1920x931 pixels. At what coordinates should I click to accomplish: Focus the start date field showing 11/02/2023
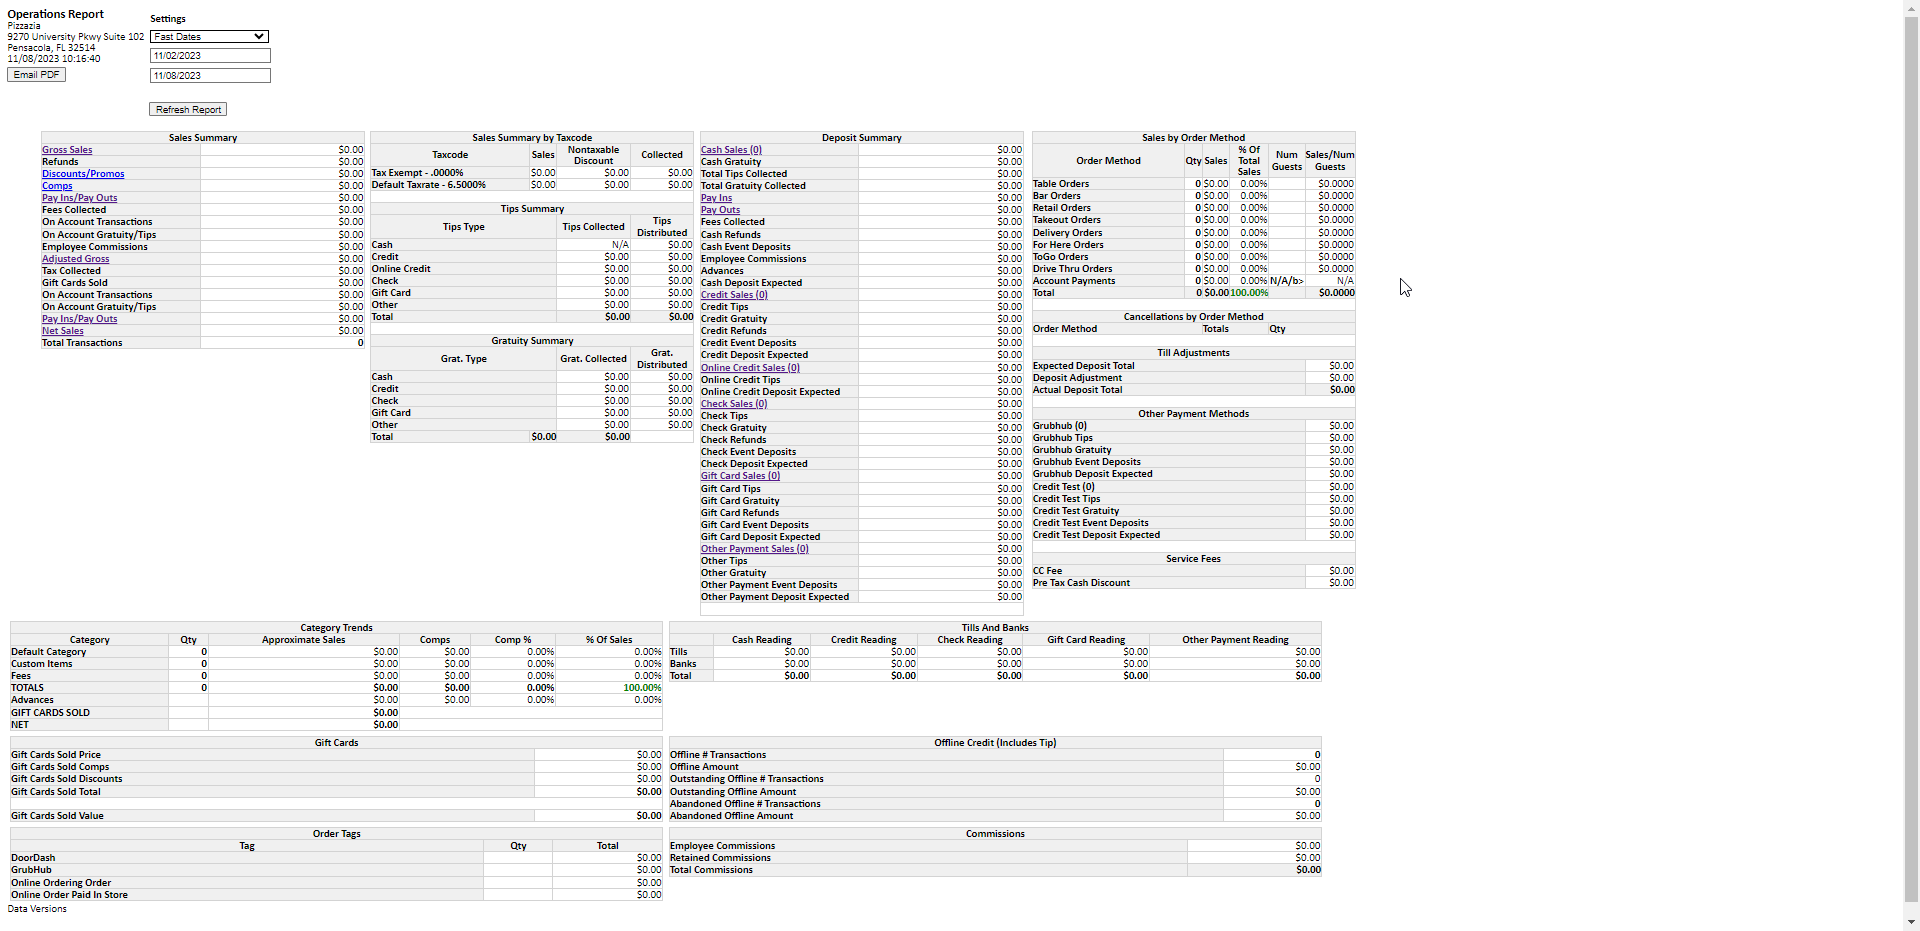coord(210,56)
